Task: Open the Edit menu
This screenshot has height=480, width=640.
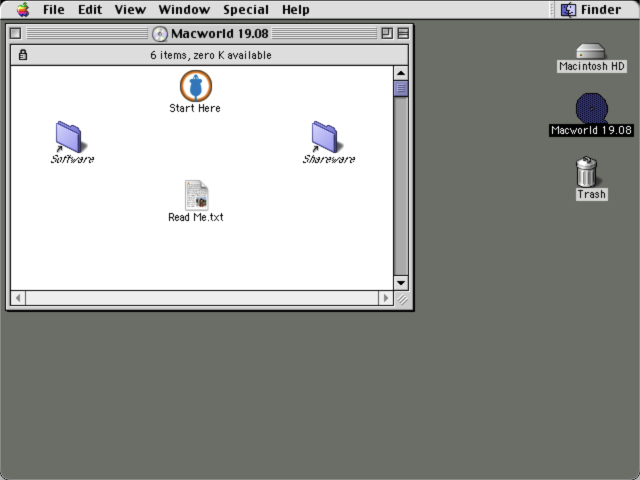Action: [90, 9]
